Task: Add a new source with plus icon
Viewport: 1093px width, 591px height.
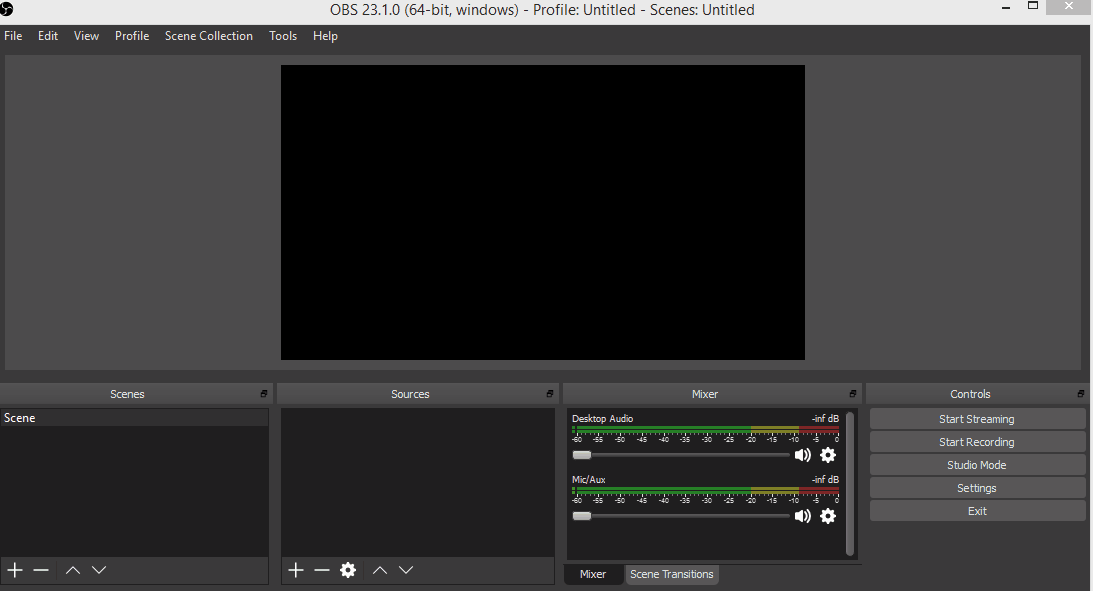Action: tap(296, 570)
